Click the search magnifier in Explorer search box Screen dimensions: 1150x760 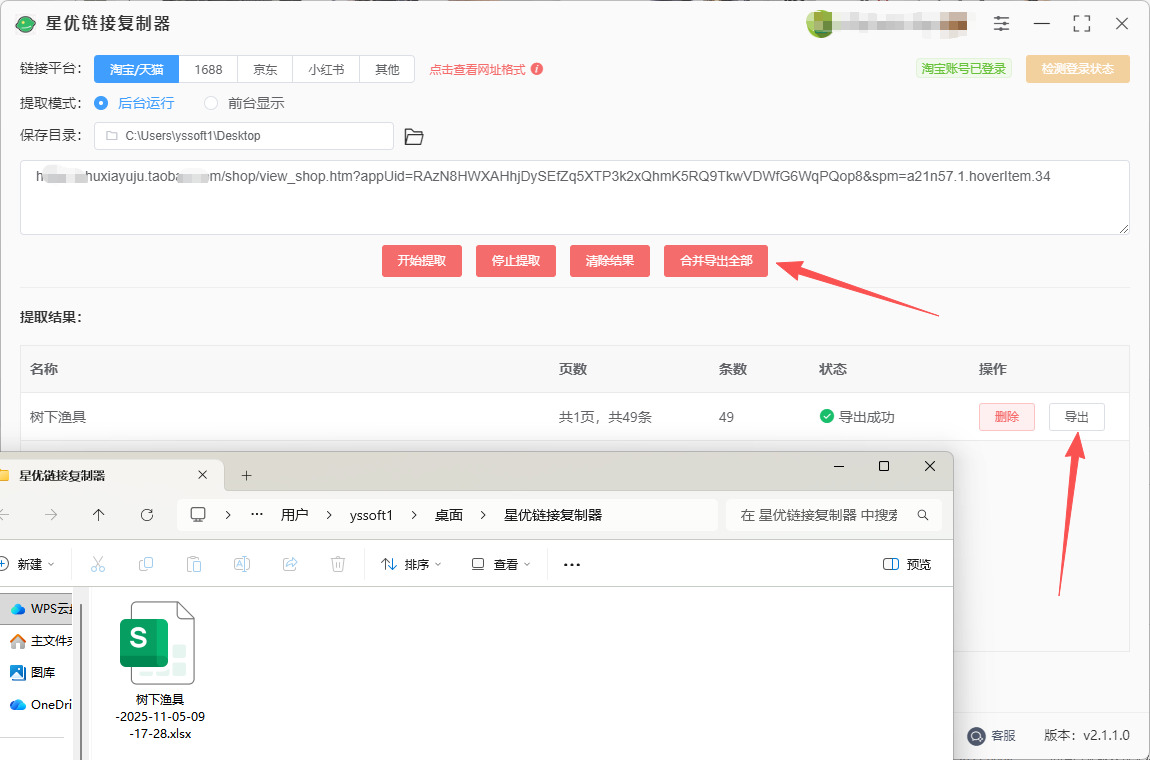coord(923,515)
